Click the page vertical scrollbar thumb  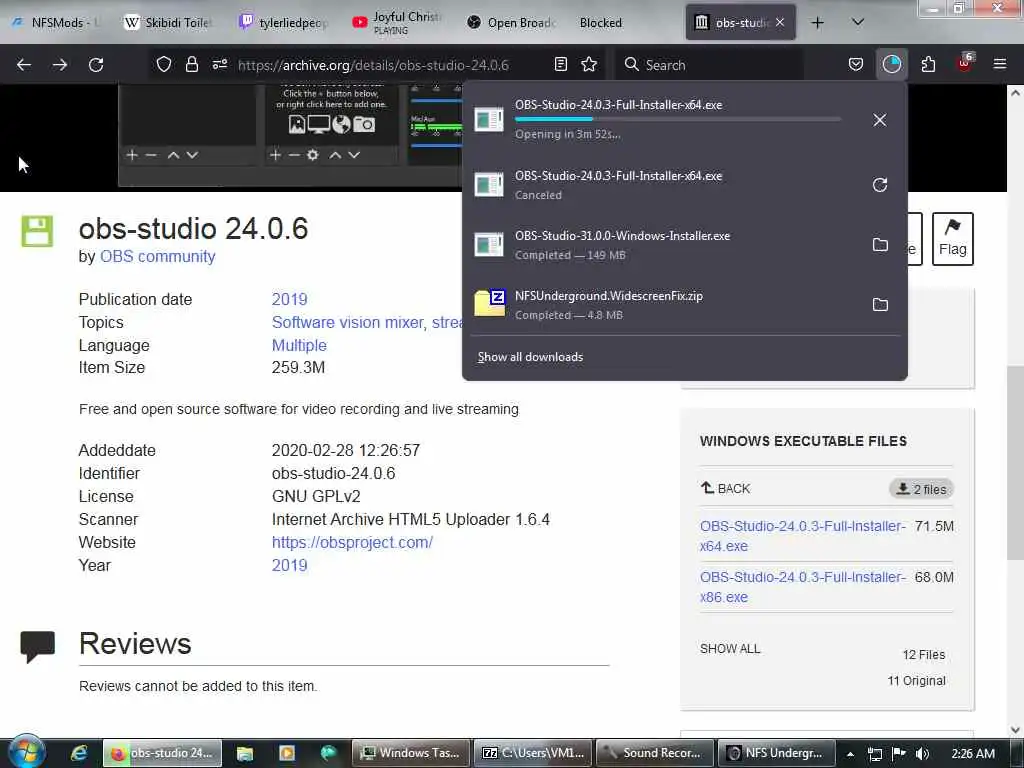pos(1016,462)
